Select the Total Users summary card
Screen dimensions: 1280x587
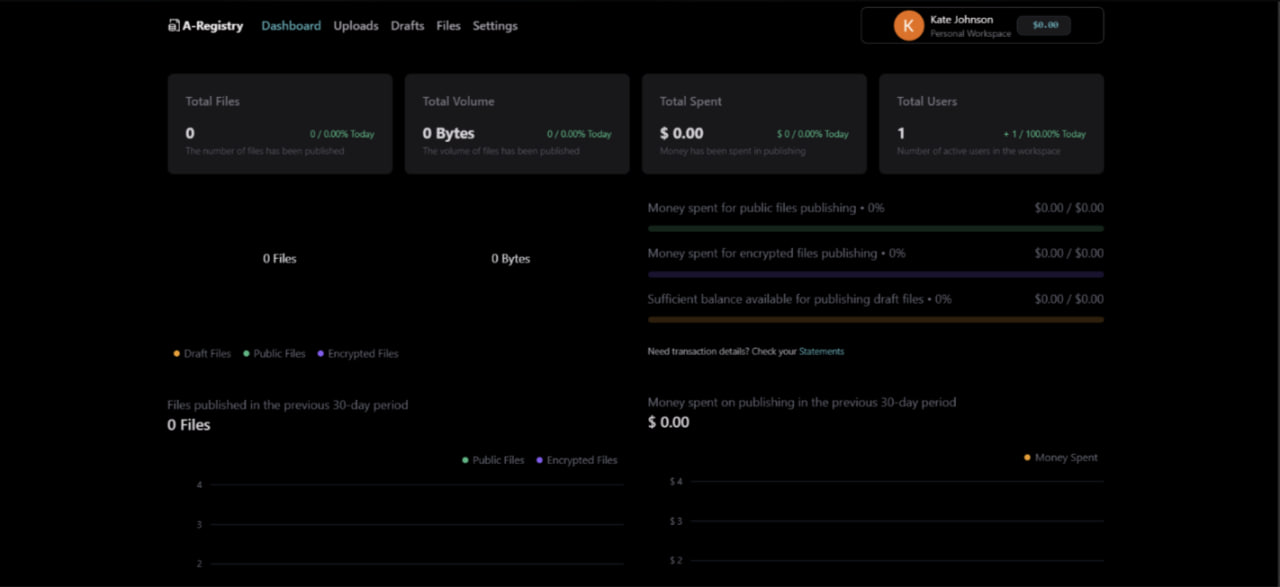[991, 124]
